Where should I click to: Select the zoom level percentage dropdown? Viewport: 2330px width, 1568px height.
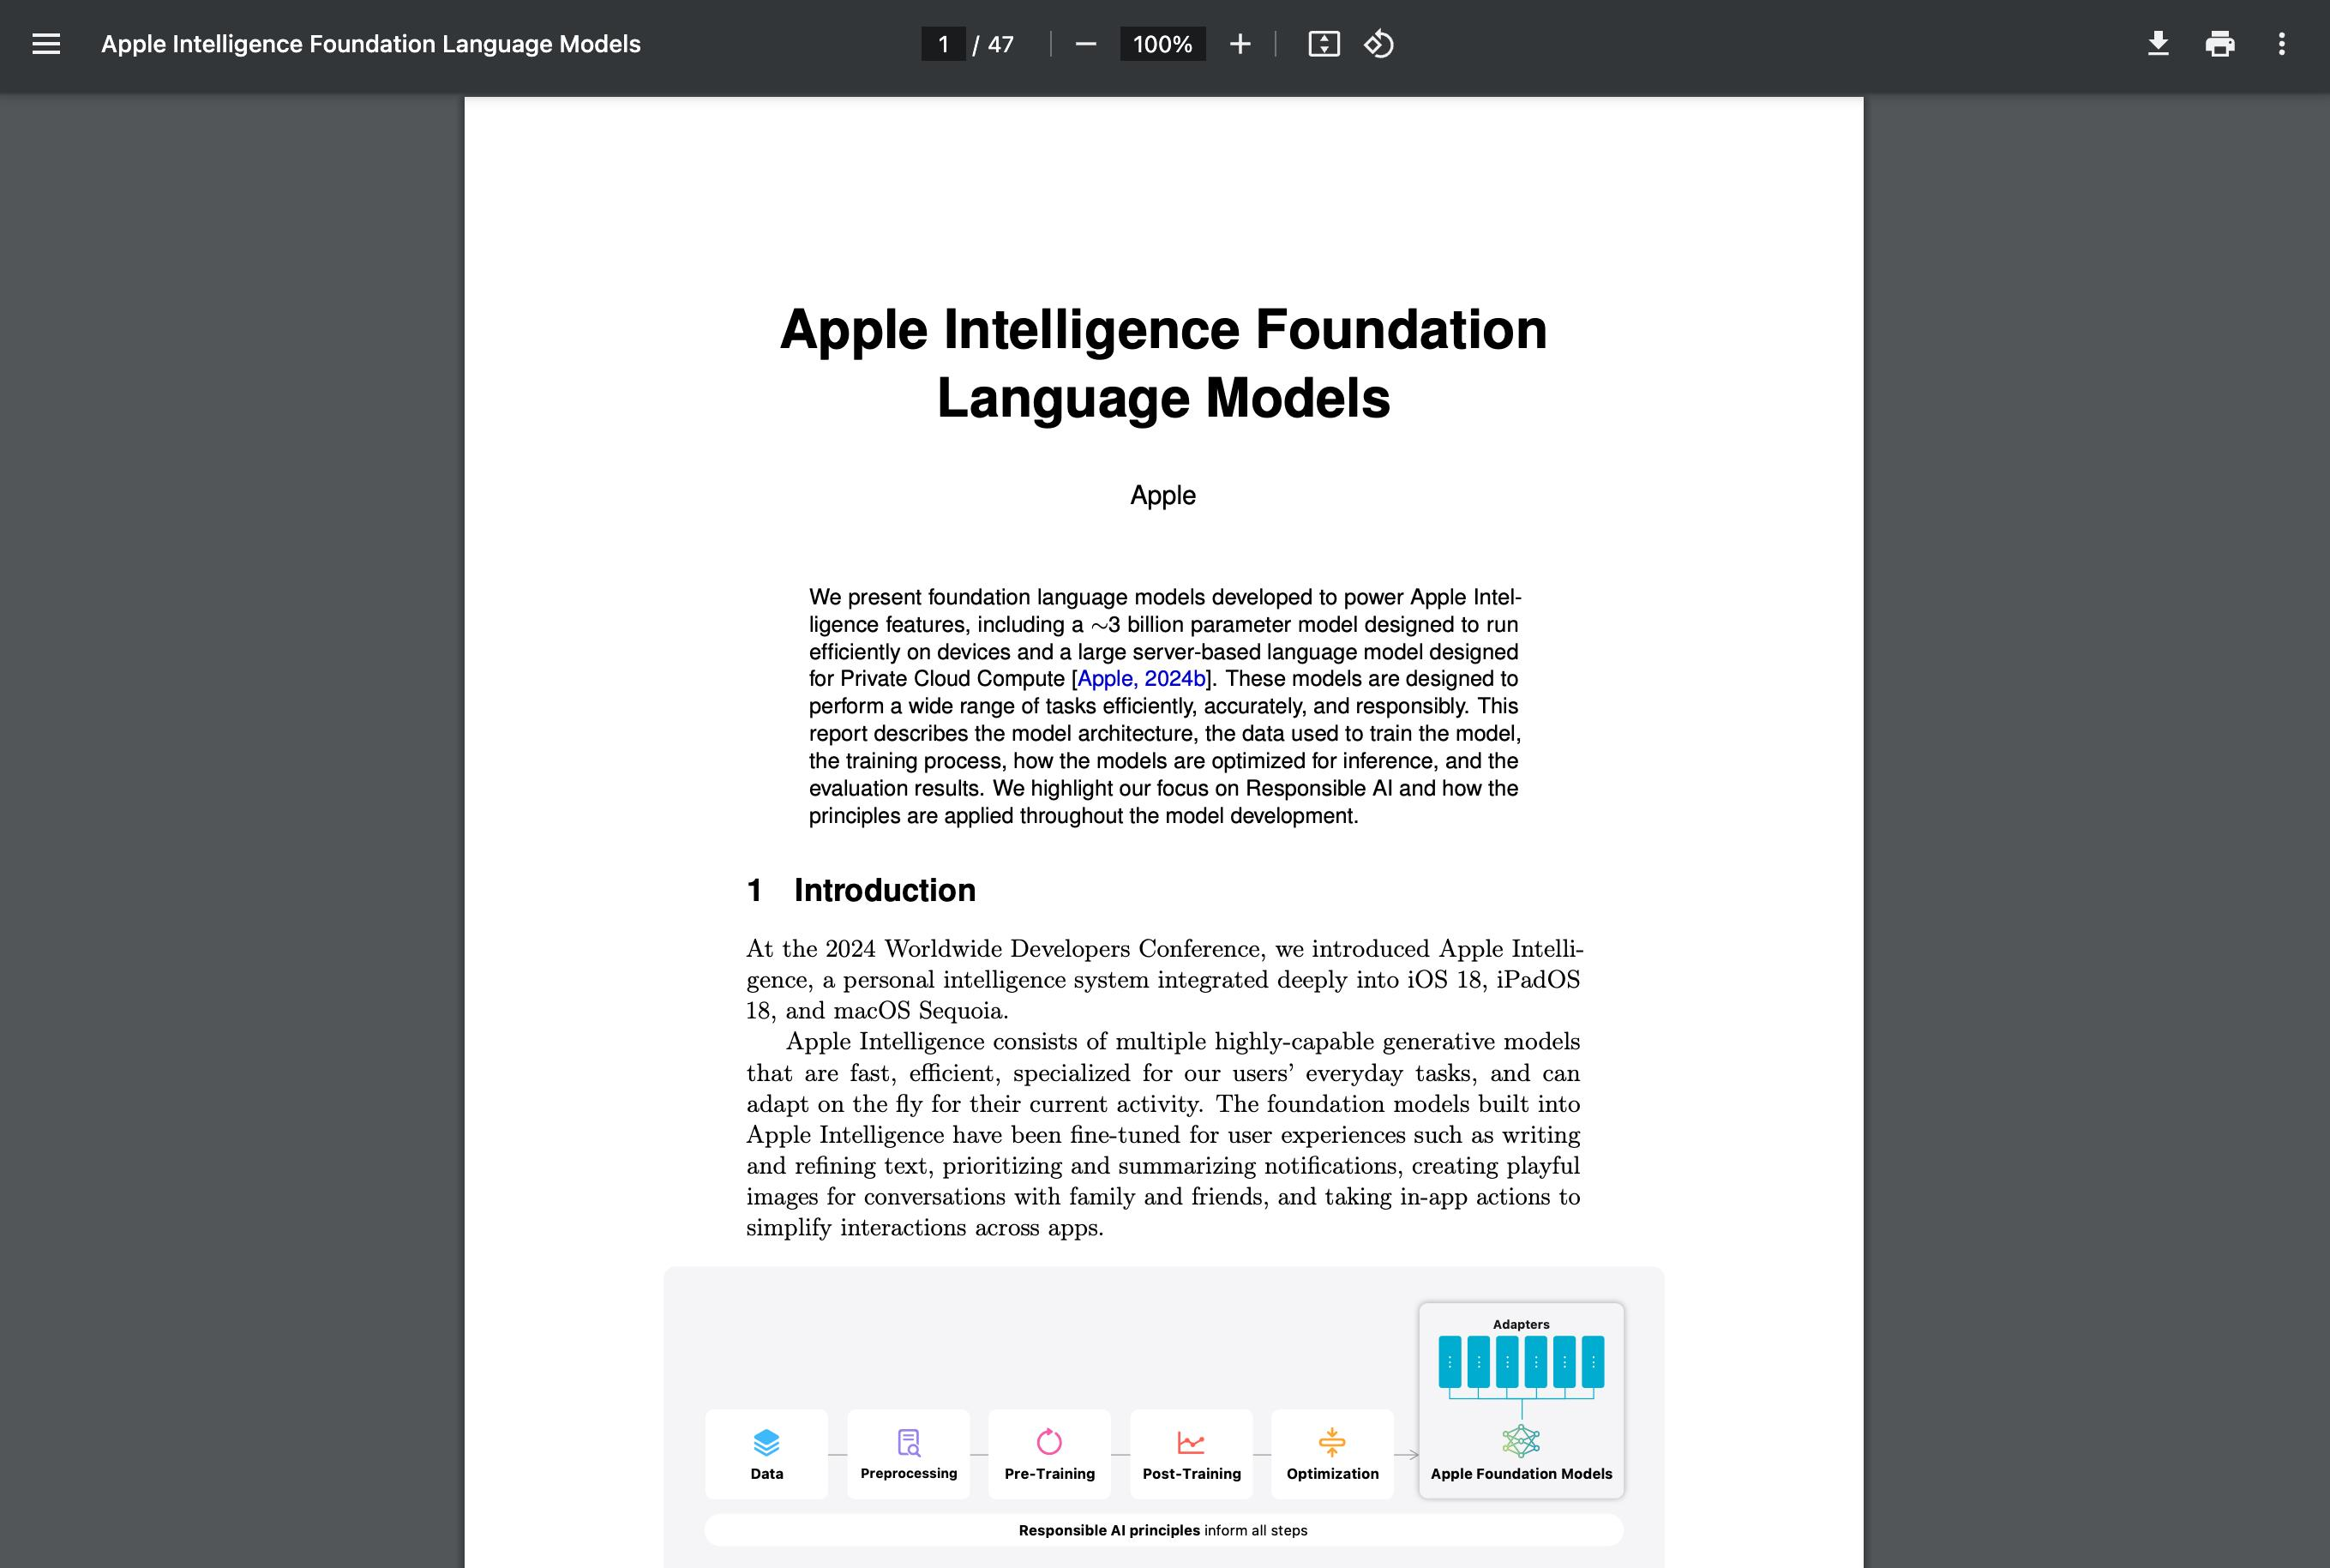pos(1163,44)
